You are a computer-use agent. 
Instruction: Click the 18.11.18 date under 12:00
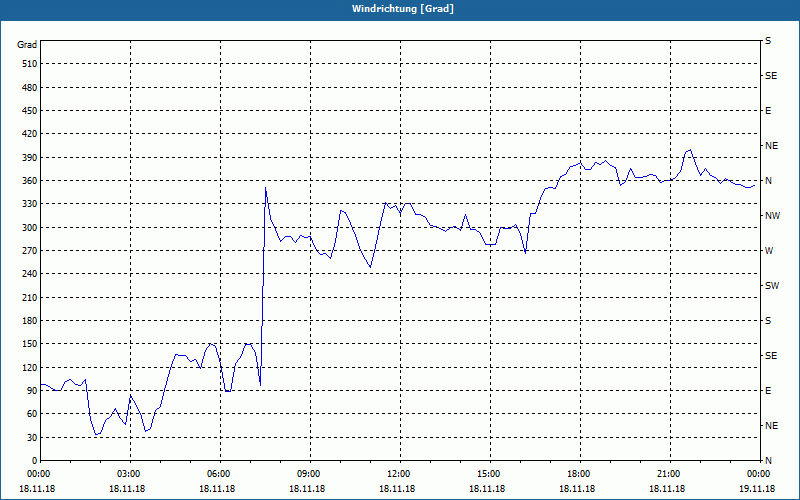(397, 489)
